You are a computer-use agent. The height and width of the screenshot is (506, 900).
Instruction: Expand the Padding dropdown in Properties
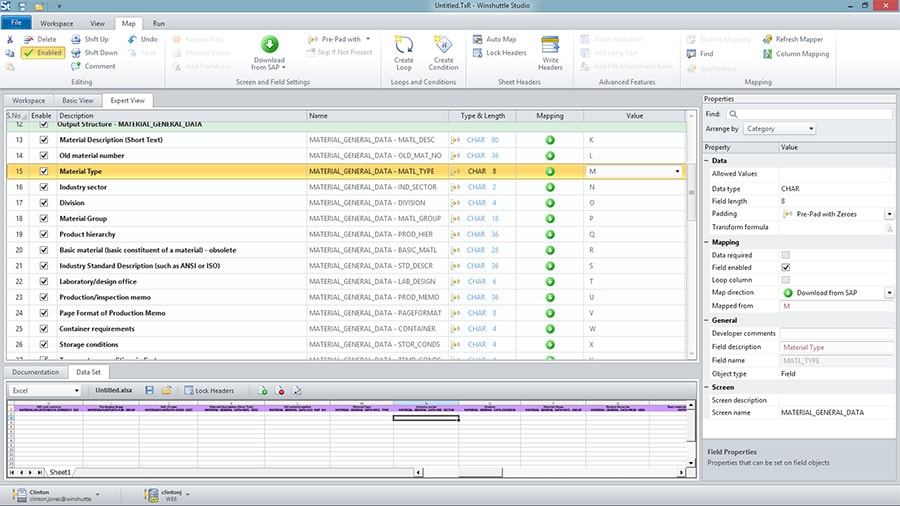pos(889,214)
